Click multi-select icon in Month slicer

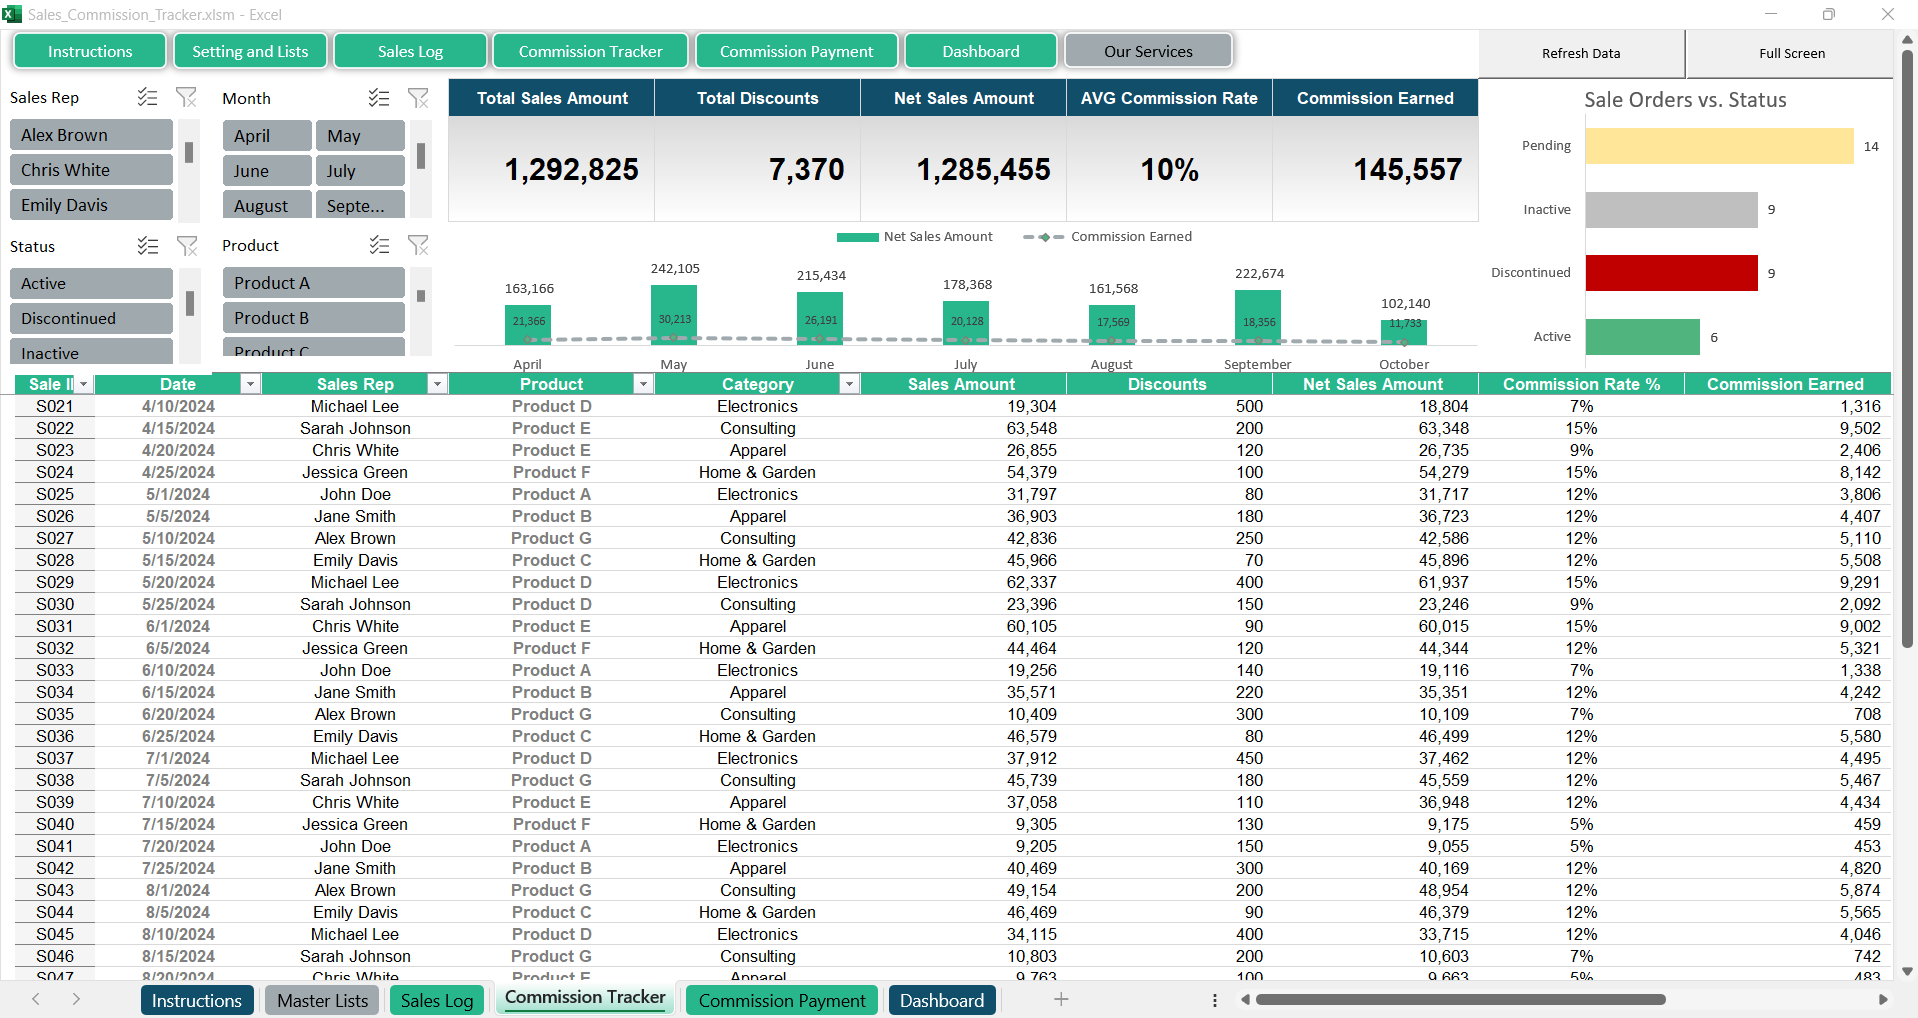(379, 98)
